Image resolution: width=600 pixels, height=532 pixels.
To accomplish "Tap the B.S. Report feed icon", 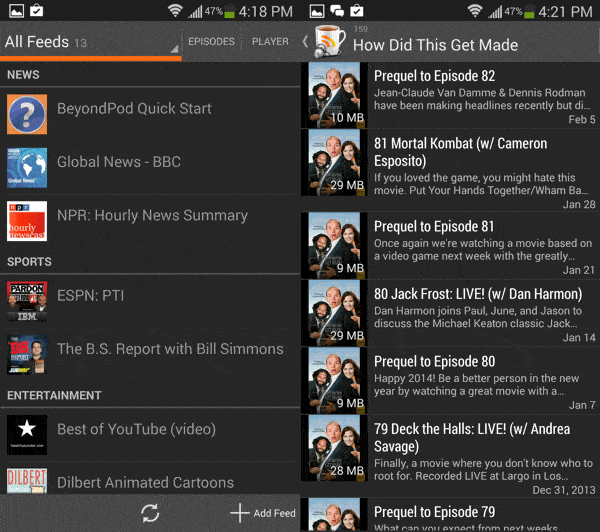I will coord(27,355).
